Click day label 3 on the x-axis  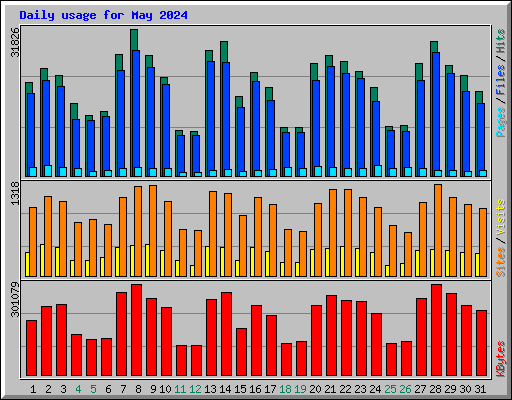pos(63,389)
